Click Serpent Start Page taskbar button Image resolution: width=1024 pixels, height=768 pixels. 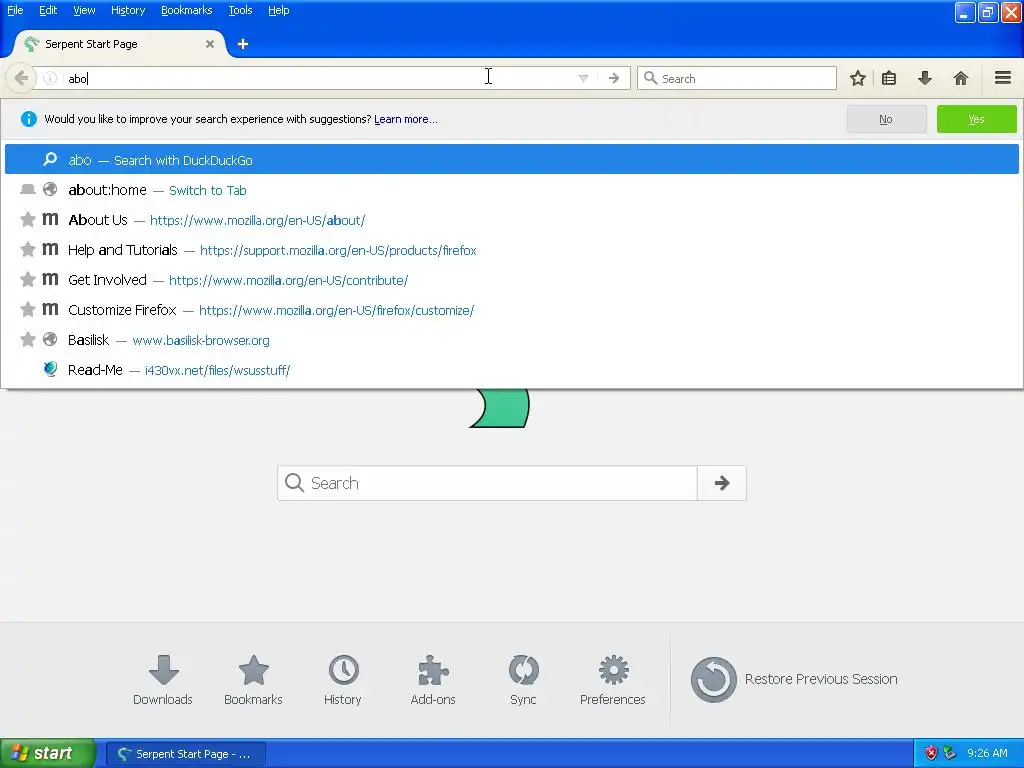(185, 754)
